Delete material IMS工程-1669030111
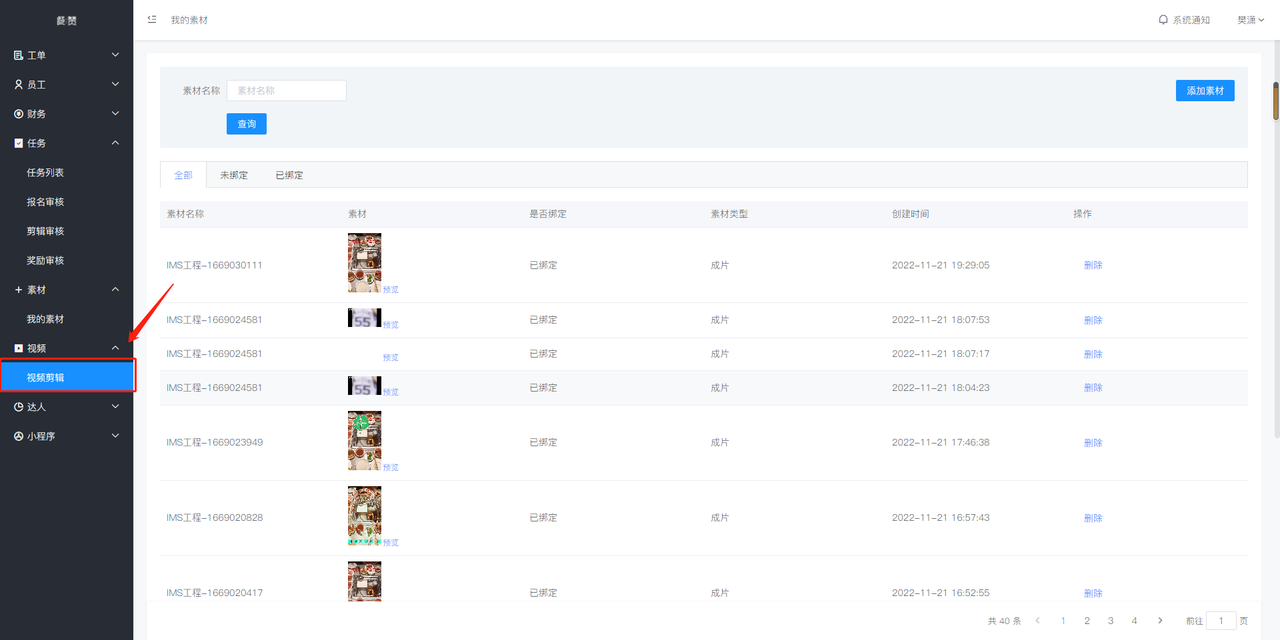The image size is (1280, 640). [x=1093, y=265]
